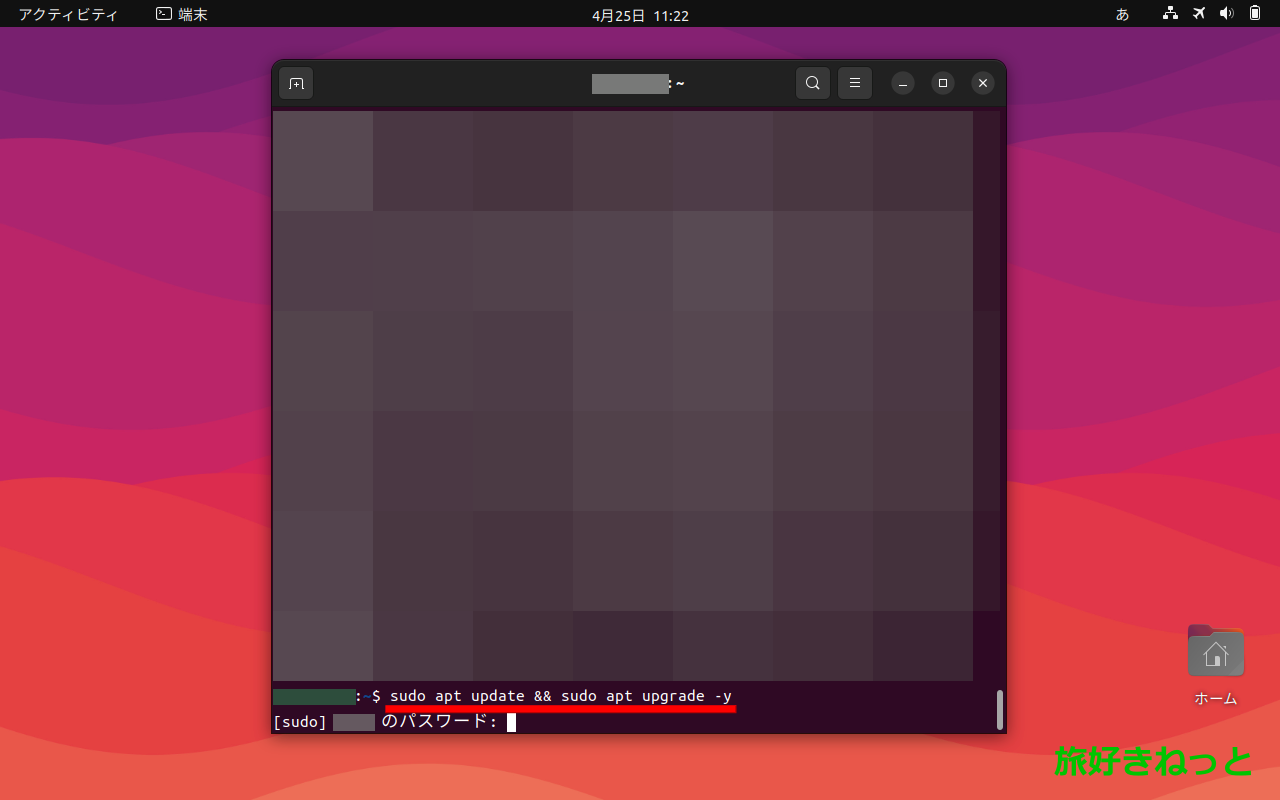Switch input method via the あ indicator

pos(1122,14)
